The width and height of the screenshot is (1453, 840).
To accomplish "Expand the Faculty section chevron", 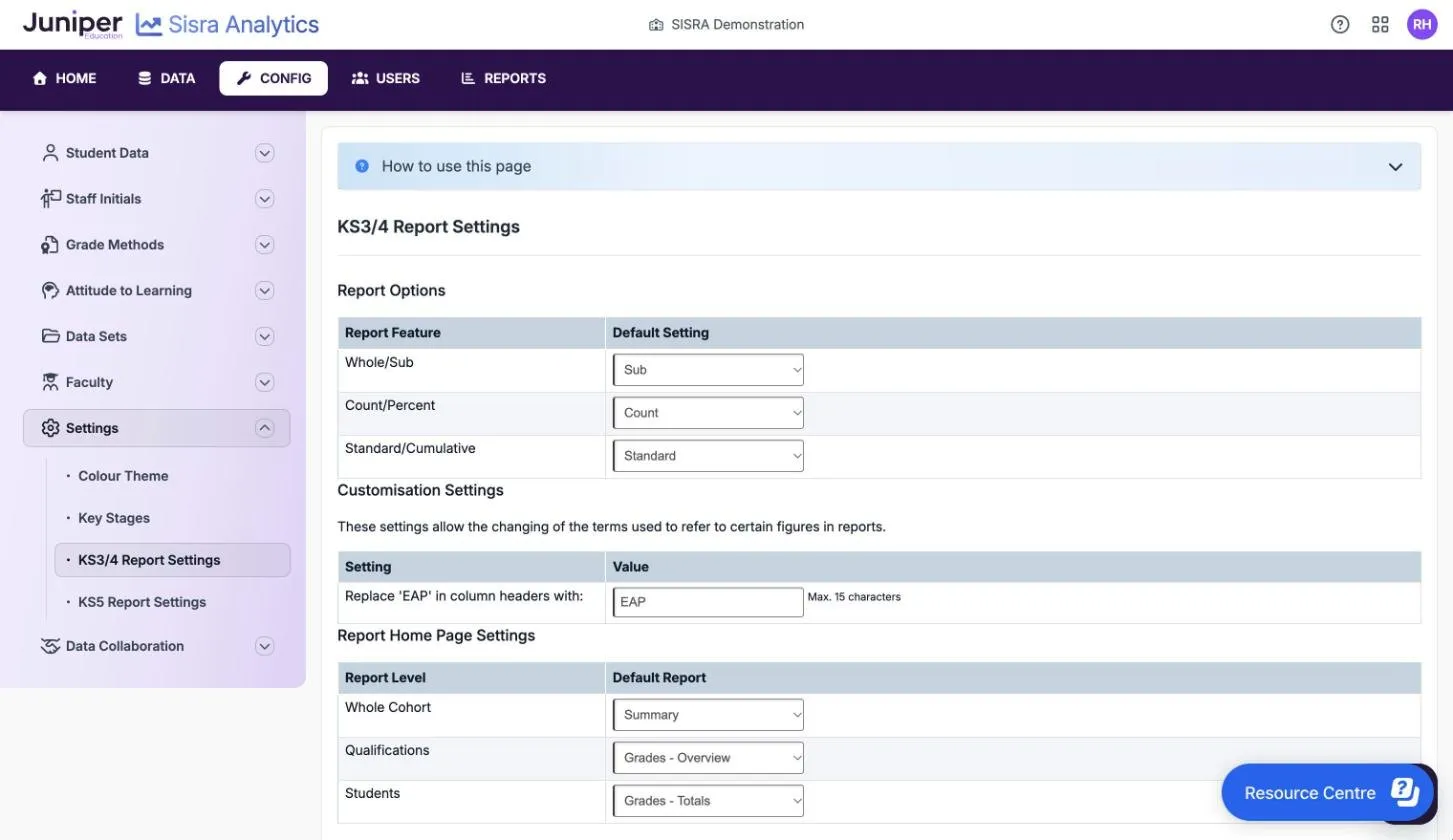I will click(x=264, y=383).
